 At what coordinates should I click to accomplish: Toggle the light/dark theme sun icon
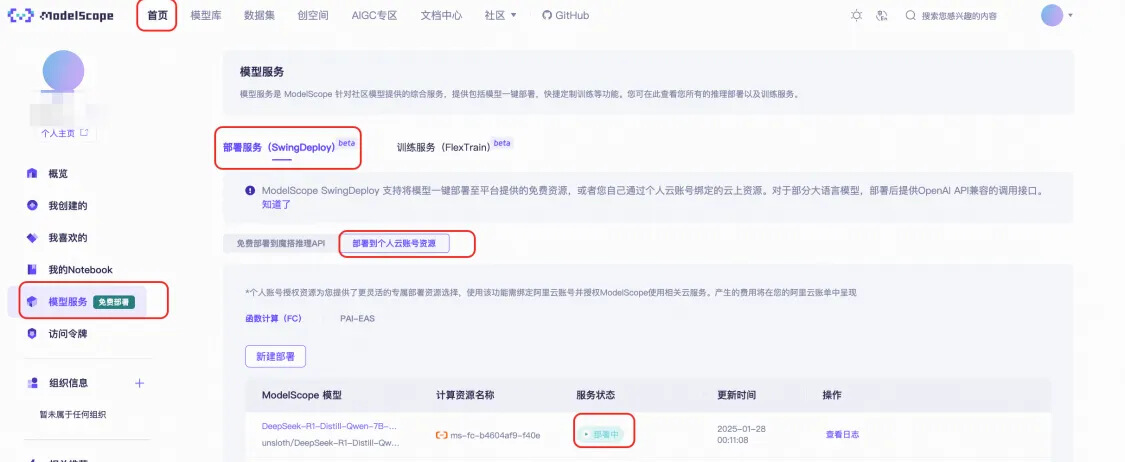(856, 16)
